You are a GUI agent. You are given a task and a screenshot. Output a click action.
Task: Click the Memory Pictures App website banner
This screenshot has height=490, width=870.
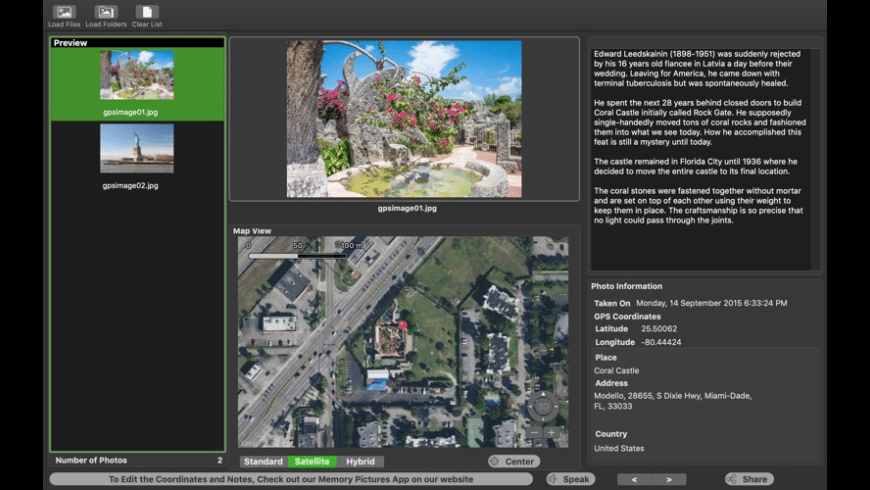[x=291, y=479]
